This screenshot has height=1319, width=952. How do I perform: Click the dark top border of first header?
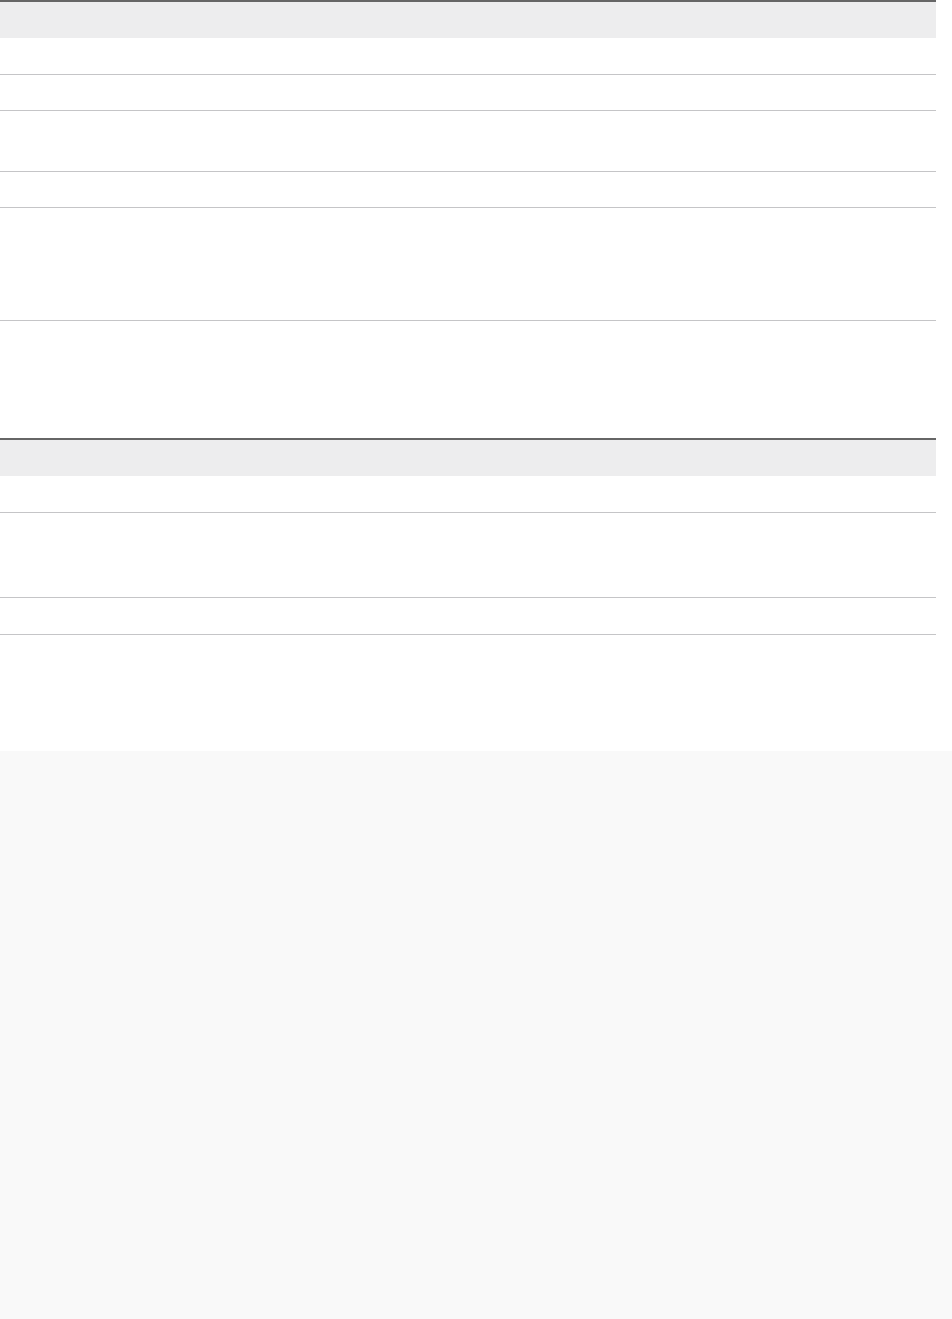(468, 1)
